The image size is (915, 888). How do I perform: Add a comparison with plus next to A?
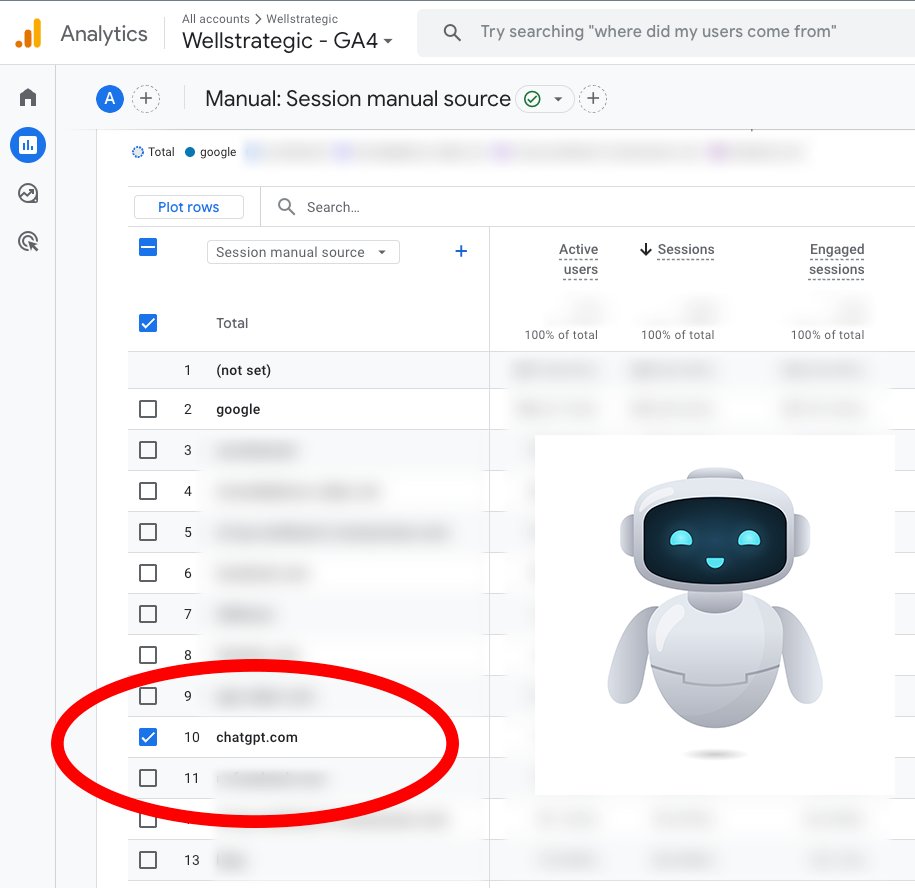pos(146,99)
